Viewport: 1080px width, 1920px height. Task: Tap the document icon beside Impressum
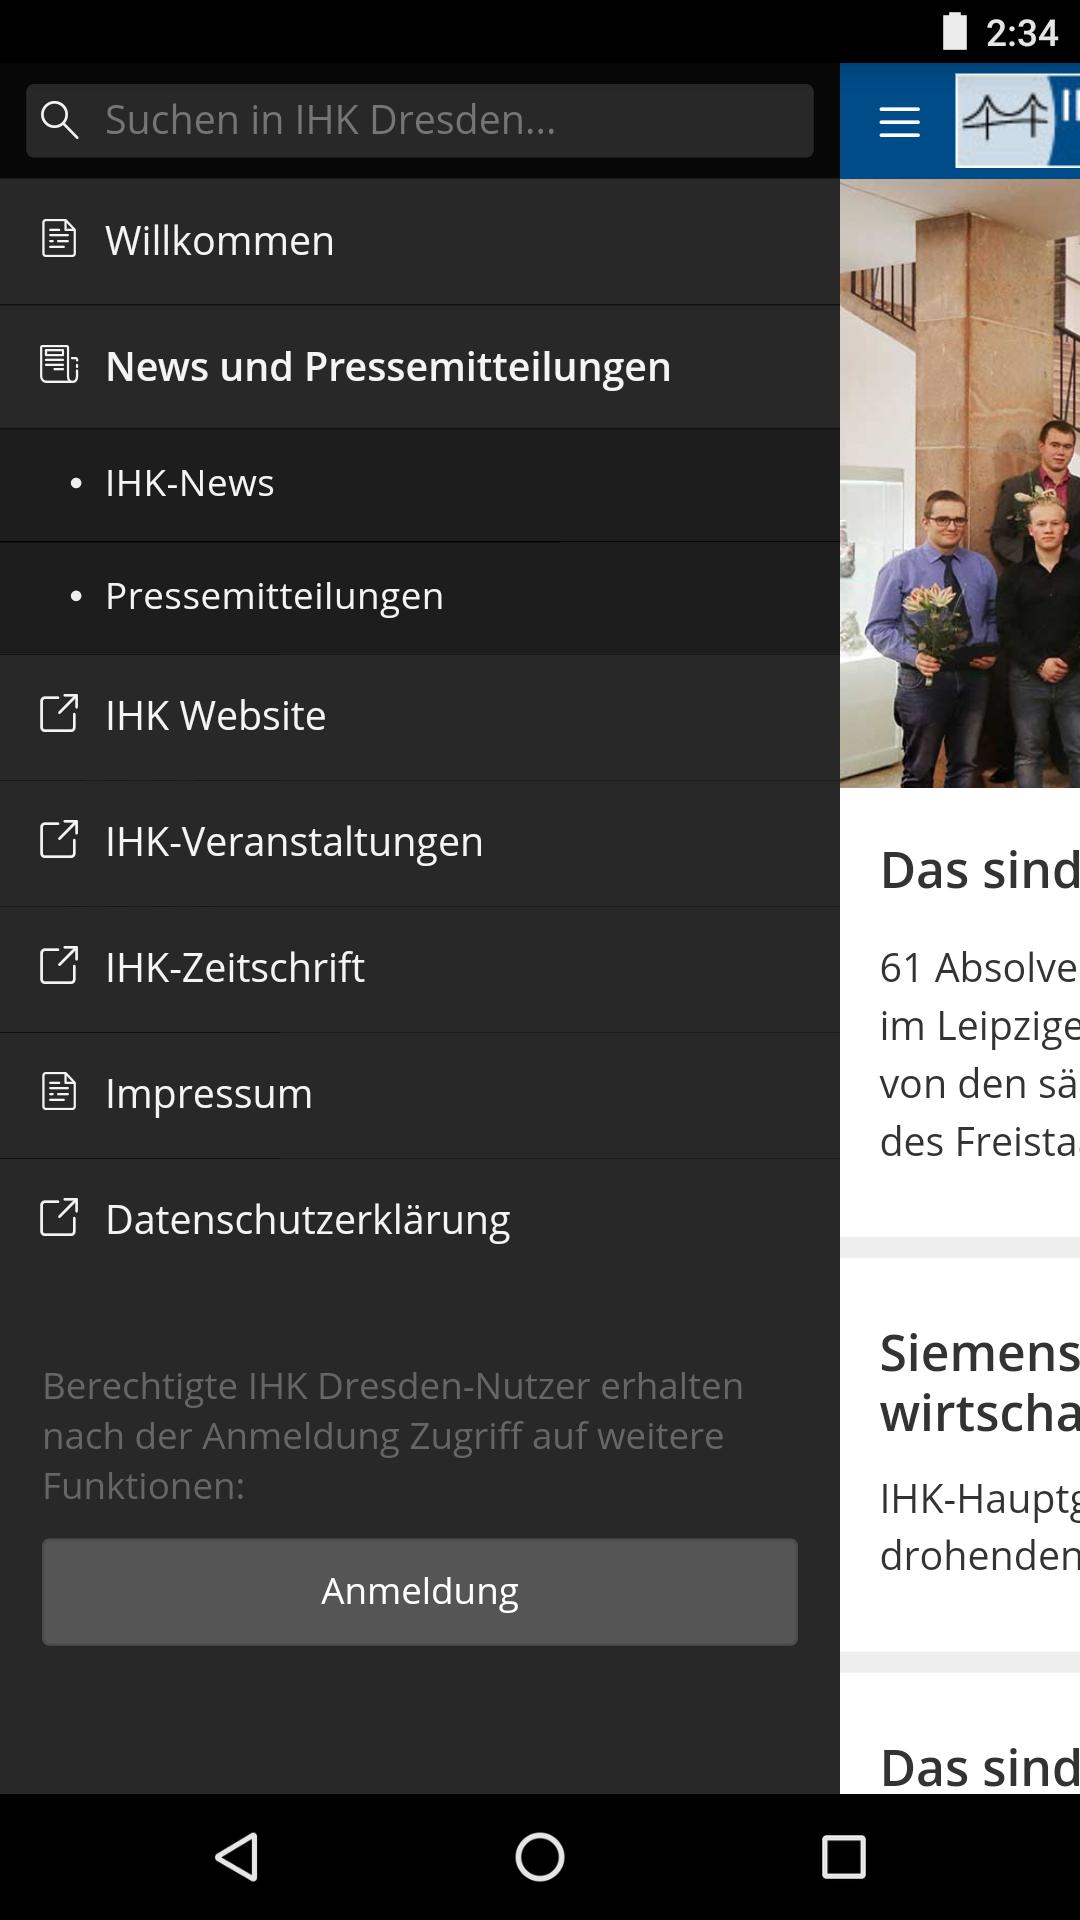pos(59,1092)
